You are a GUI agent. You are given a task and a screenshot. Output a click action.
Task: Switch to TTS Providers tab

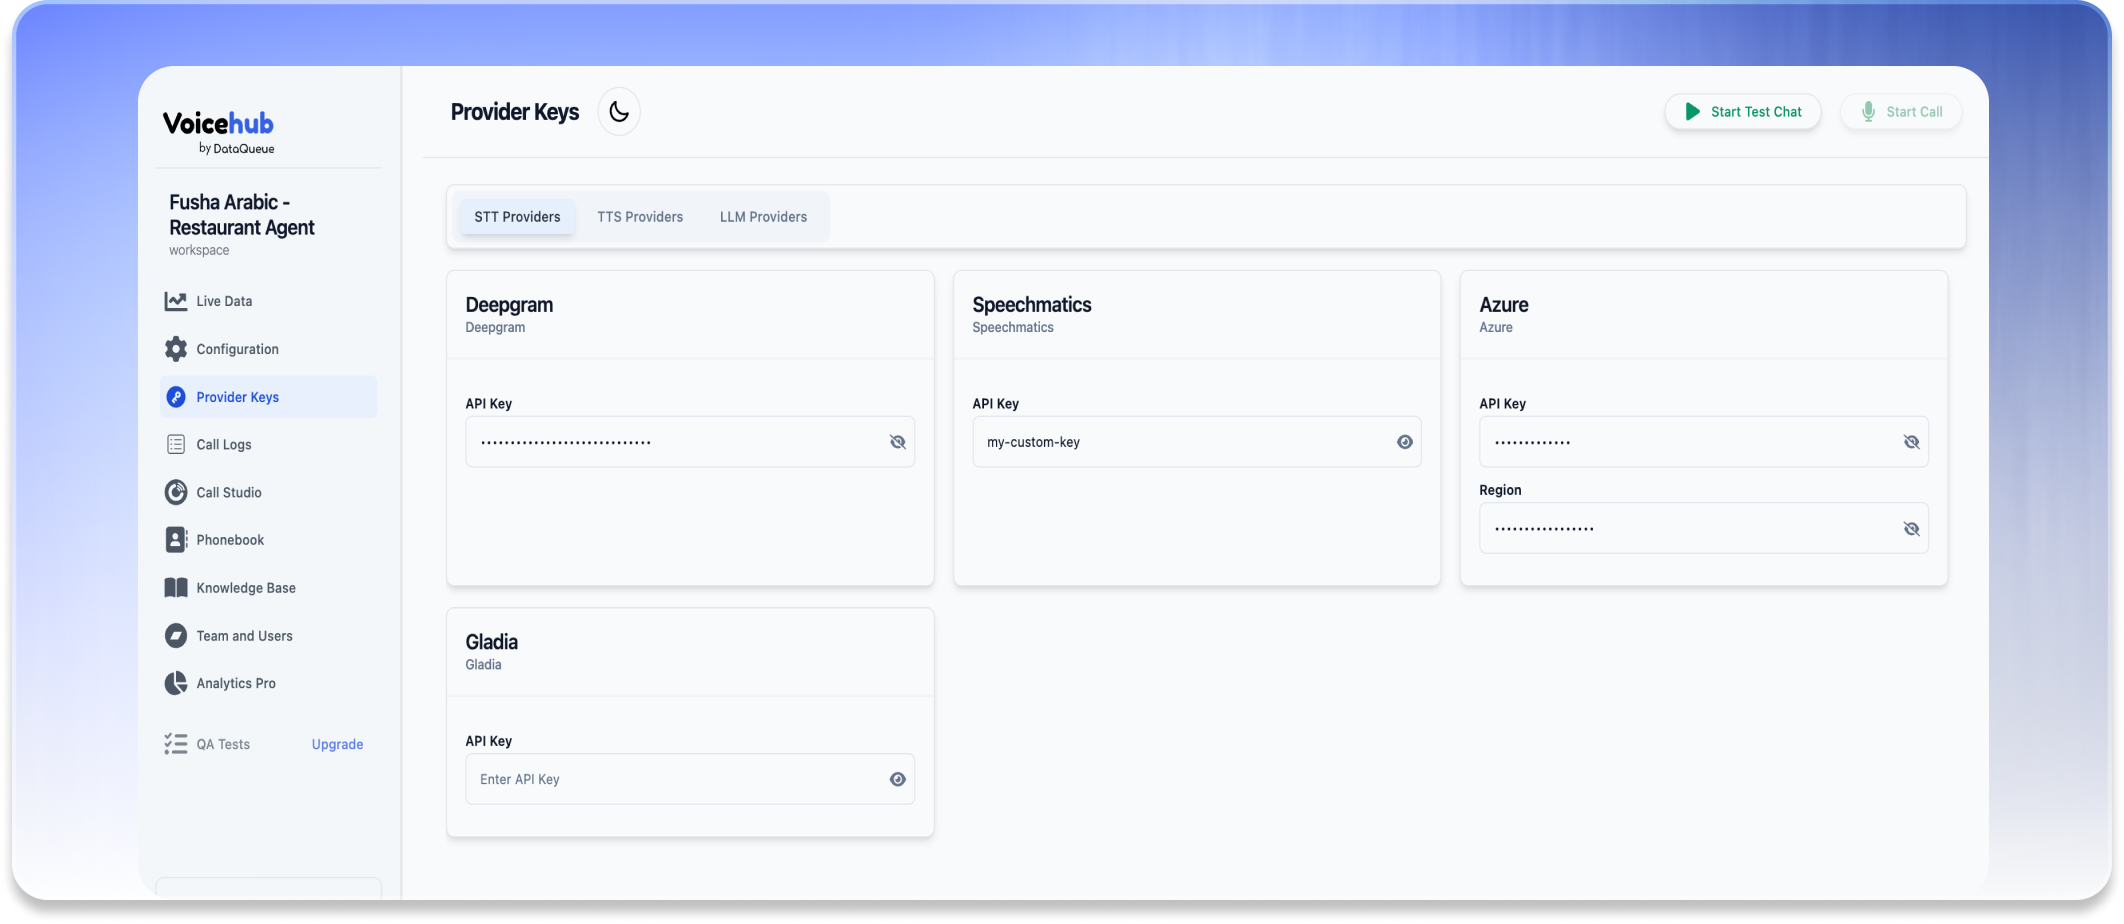tap(640, 217)
